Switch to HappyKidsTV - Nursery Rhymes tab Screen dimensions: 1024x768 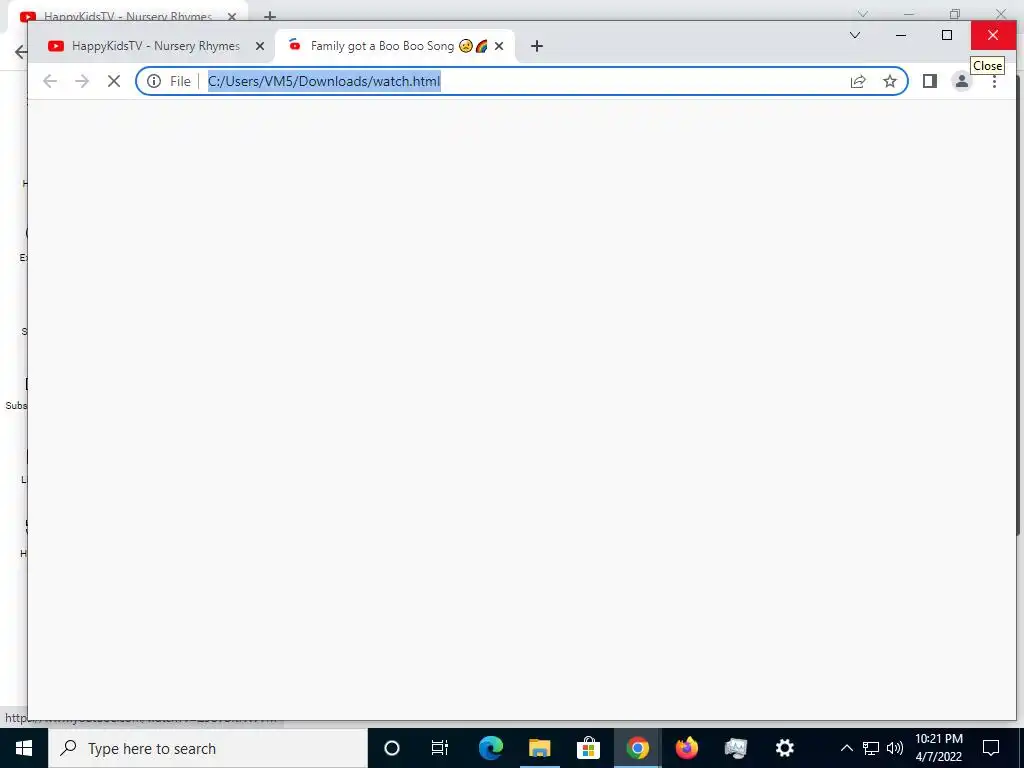(155, 46)
